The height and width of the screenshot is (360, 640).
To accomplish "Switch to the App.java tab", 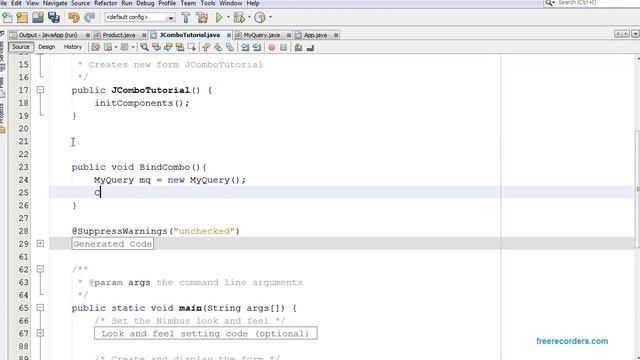I will pyautogui.click(x=315, y=35).
